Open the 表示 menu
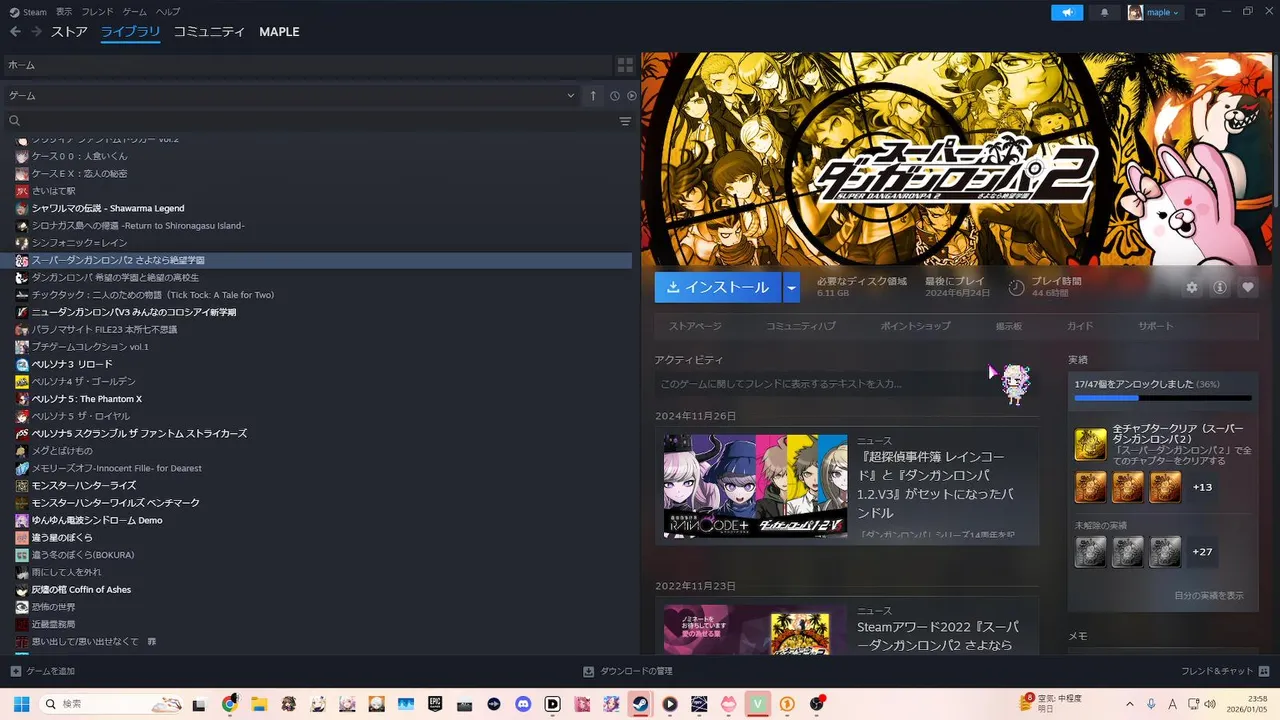 click(x=64, y=12)
